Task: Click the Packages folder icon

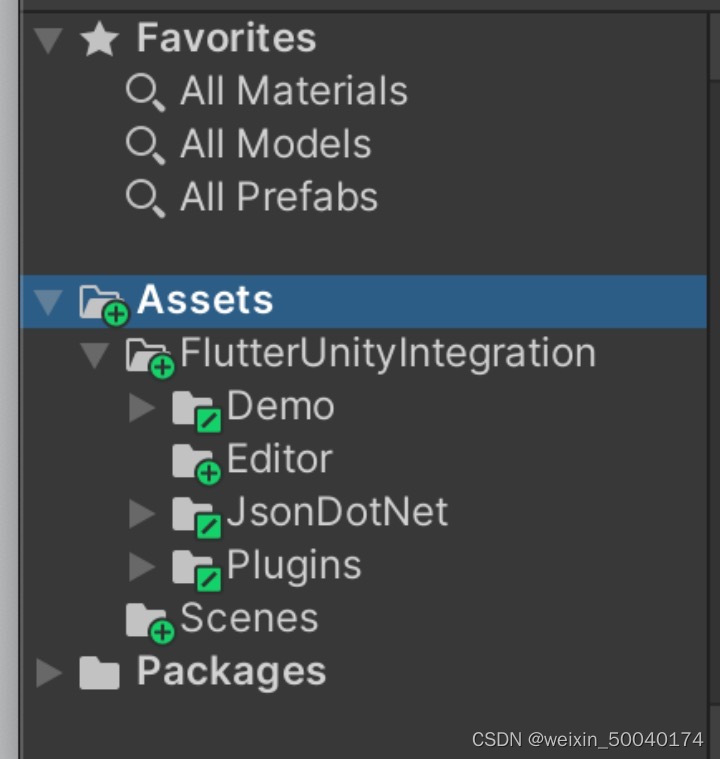Action: point(99,673)
